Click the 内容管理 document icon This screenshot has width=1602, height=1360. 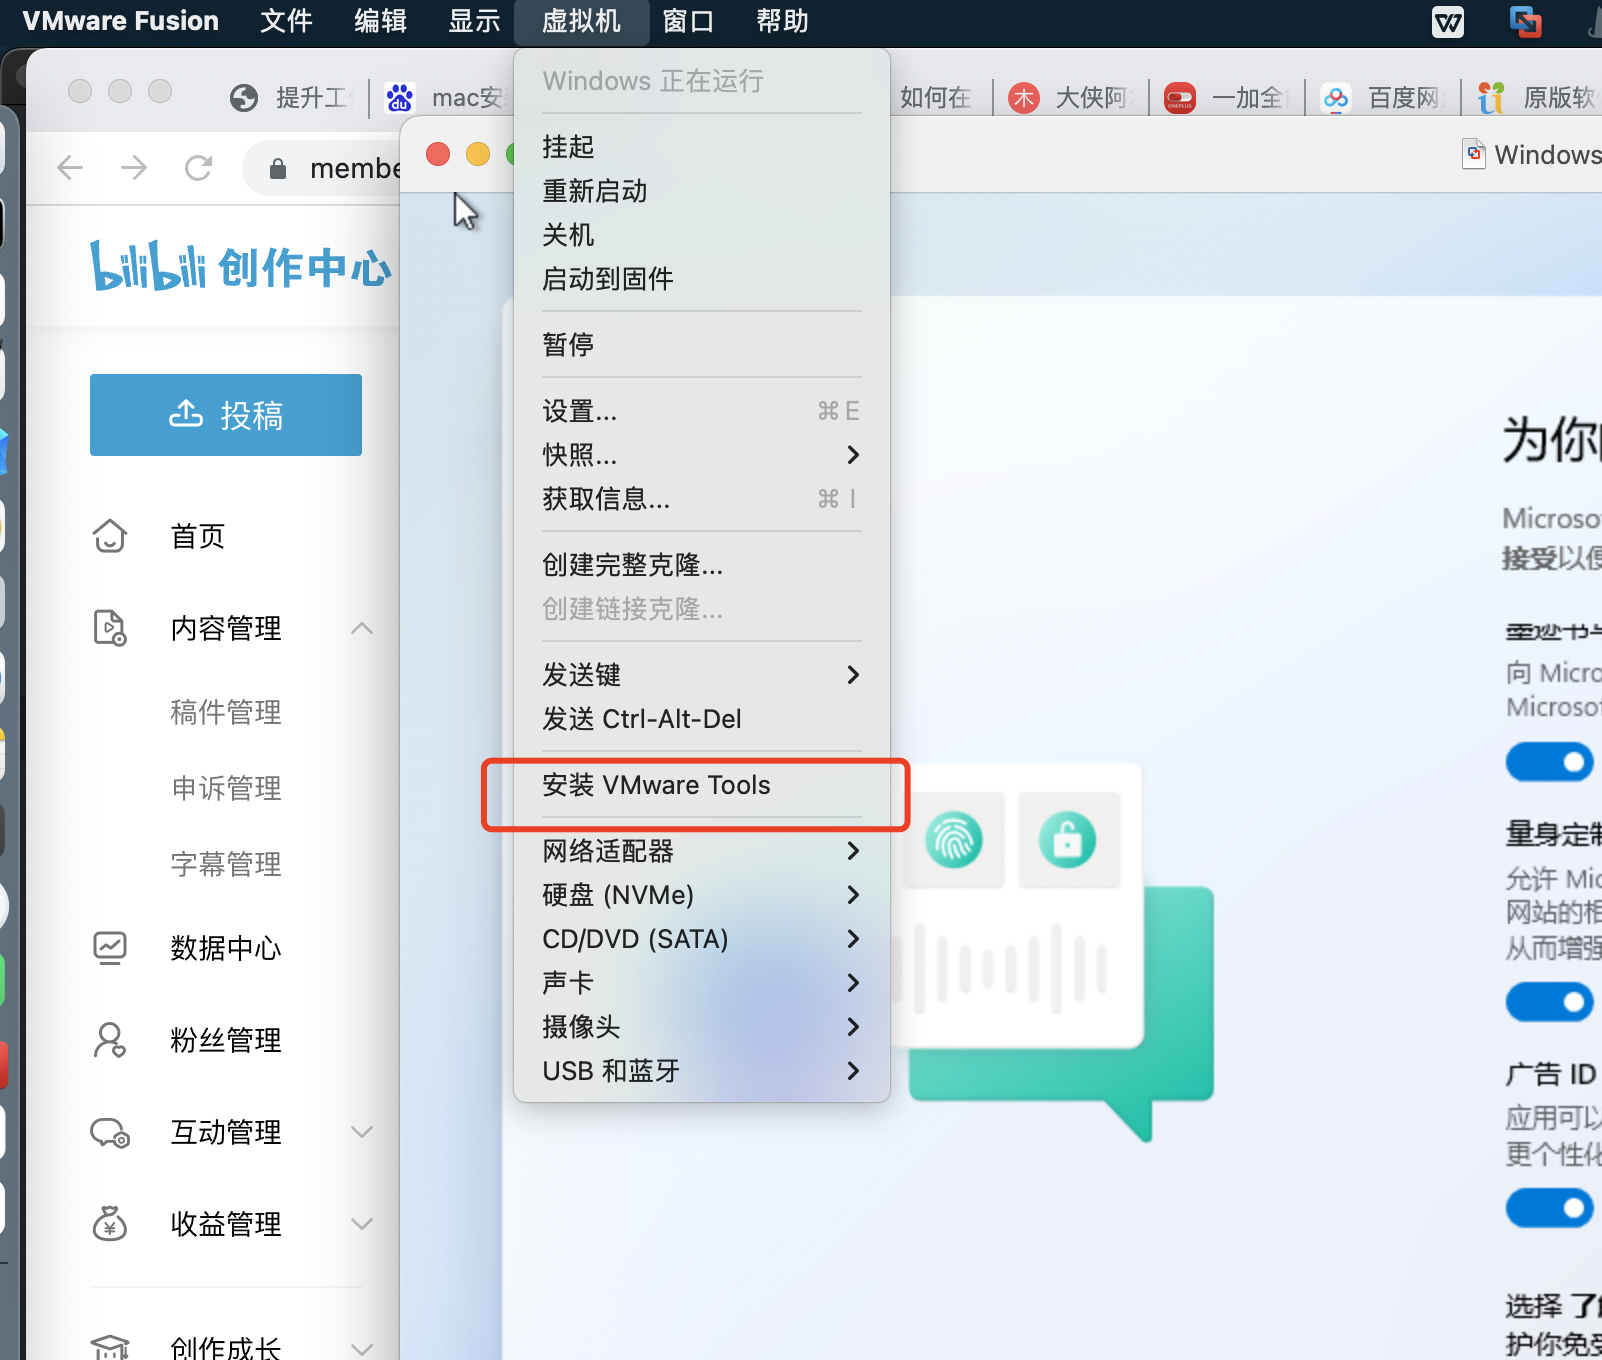pyautogui.click(x=110, y=628)
